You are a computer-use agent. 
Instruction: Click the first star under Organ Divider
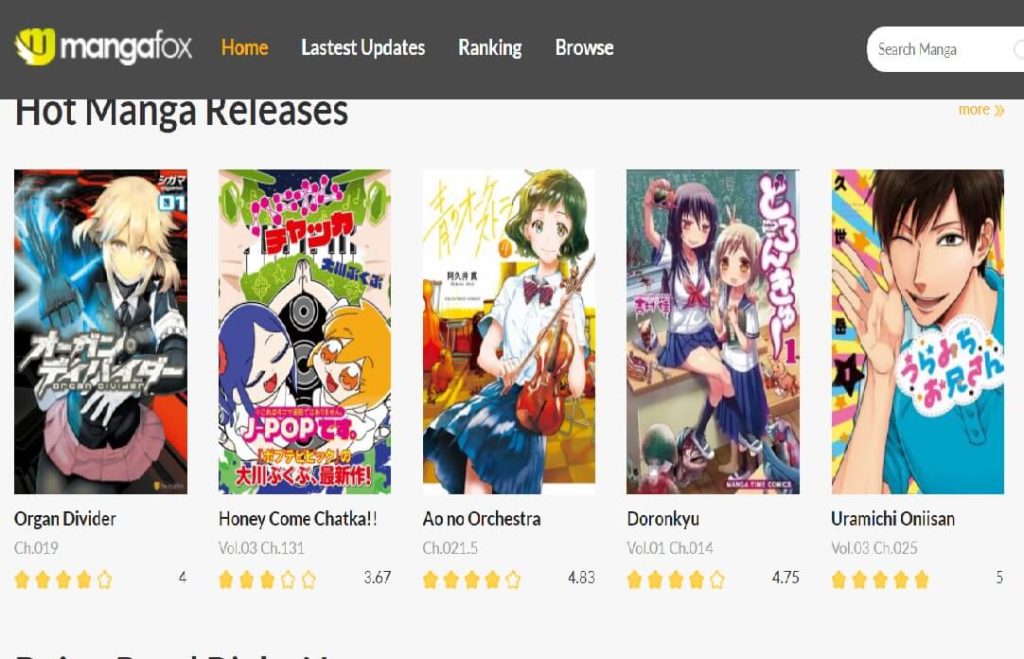coord(22,579)
